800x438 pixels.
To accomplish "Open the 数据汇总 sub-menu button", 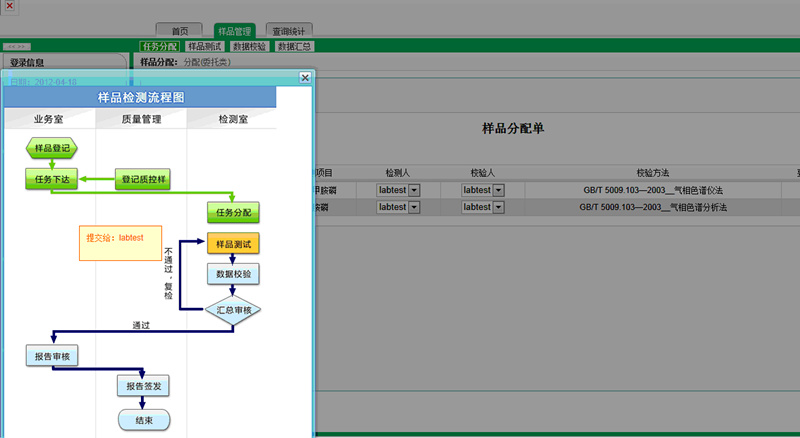I will click(295, 46).
